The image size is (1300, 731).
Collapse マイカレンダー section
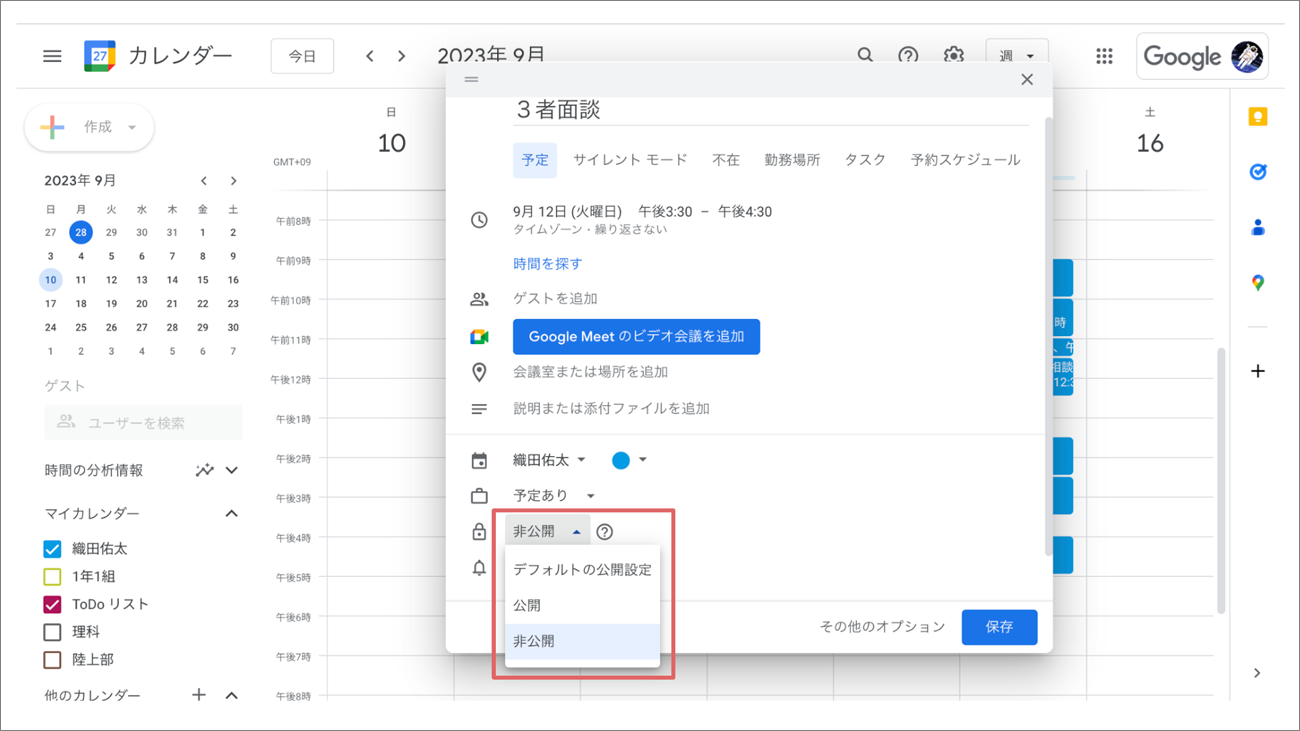(x=232, y=513)
